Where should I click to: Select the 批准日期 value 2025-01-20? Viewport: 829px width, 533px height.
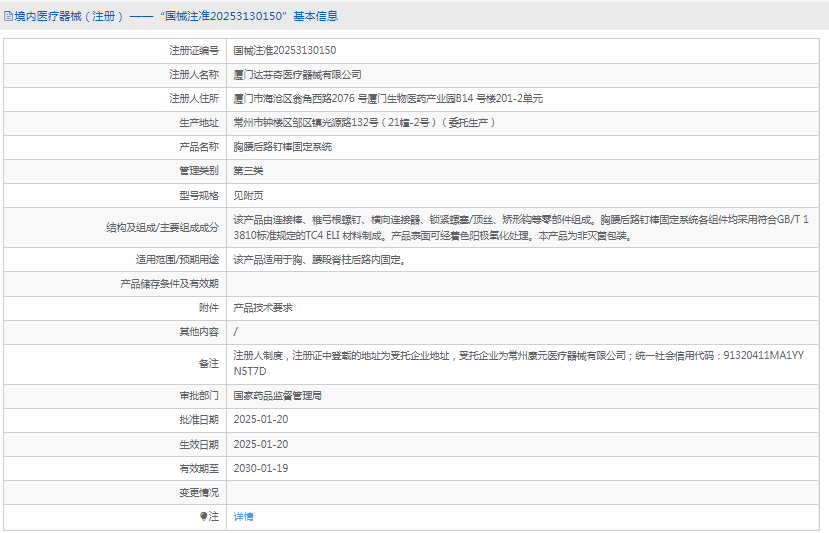pyautogui.click(x=261, y=419)
